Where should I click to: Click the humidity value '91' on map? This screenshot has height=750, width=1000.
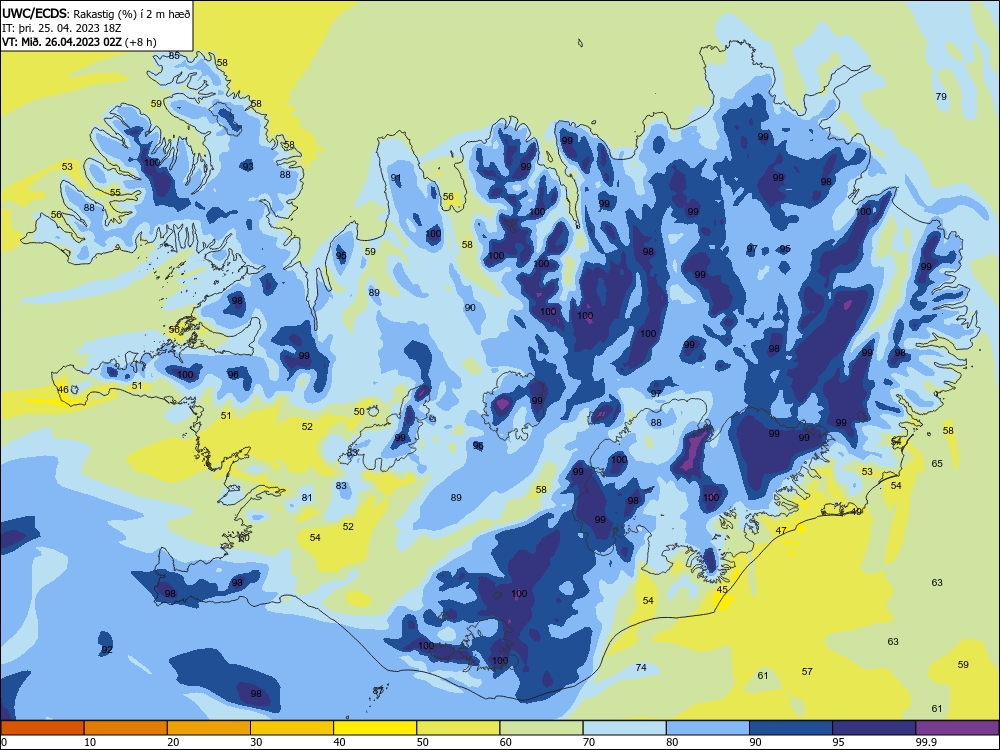point(396,178)
